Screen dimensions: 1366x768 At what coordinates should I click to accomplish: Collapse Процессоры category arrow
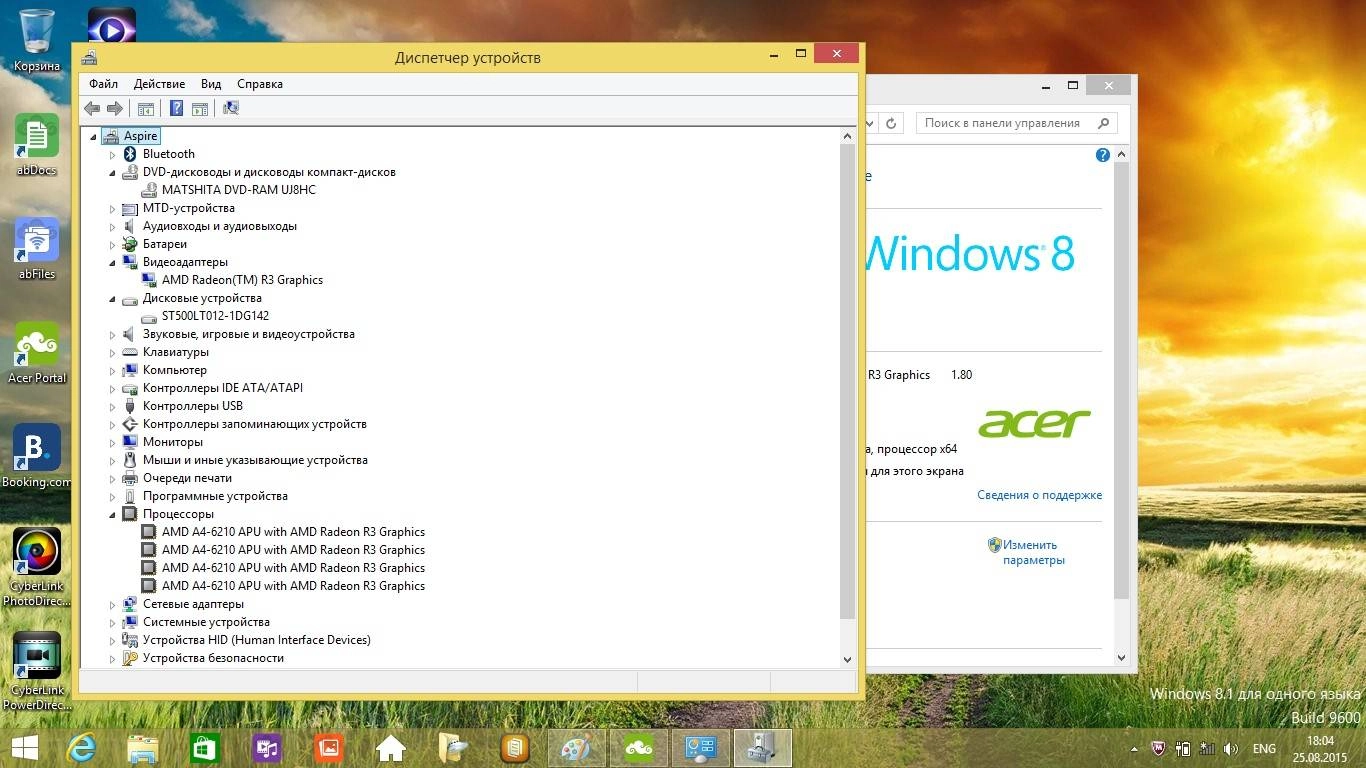(x=112, y=514)
